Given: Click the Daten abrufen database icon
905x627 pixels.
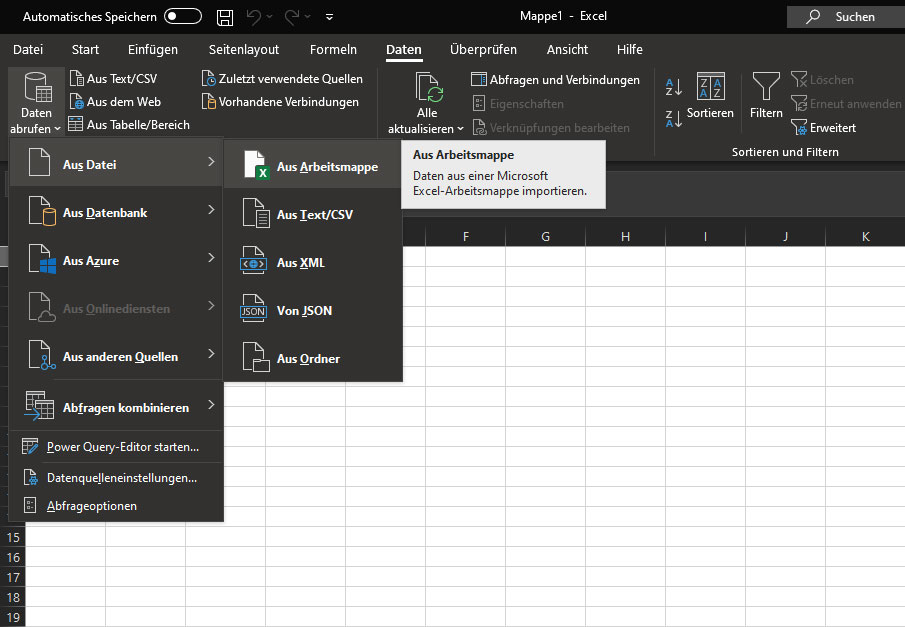Looking at the screenshot, I should pos(38,87).
